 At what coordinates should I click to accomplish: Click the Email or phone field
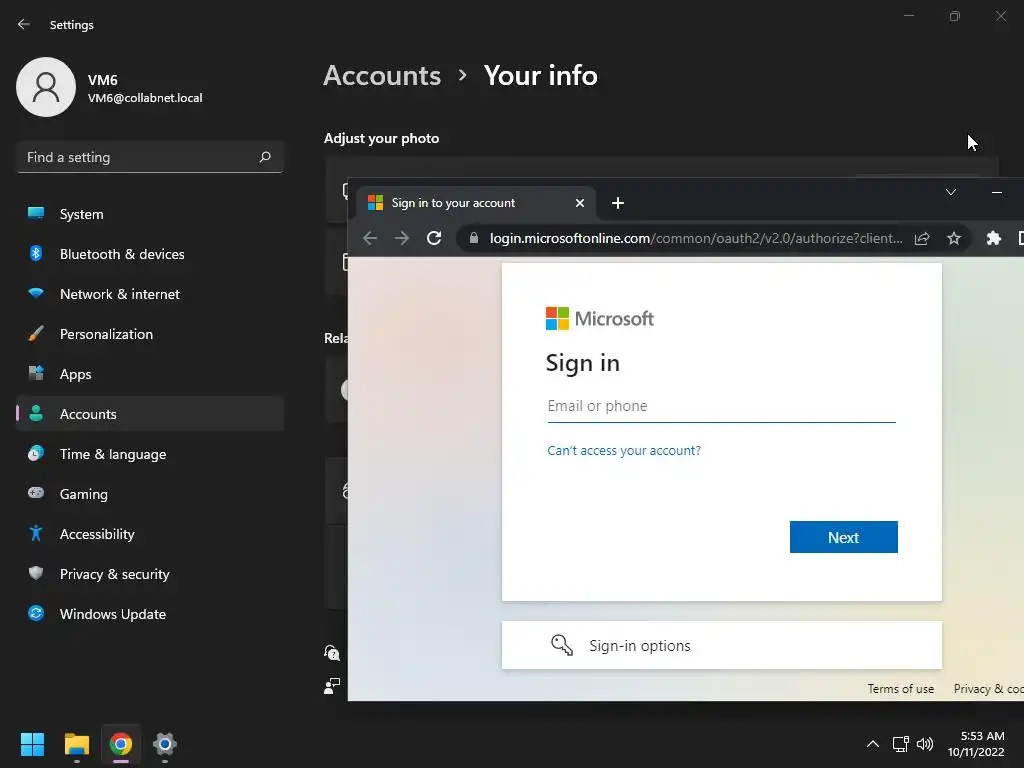(721, 406)
